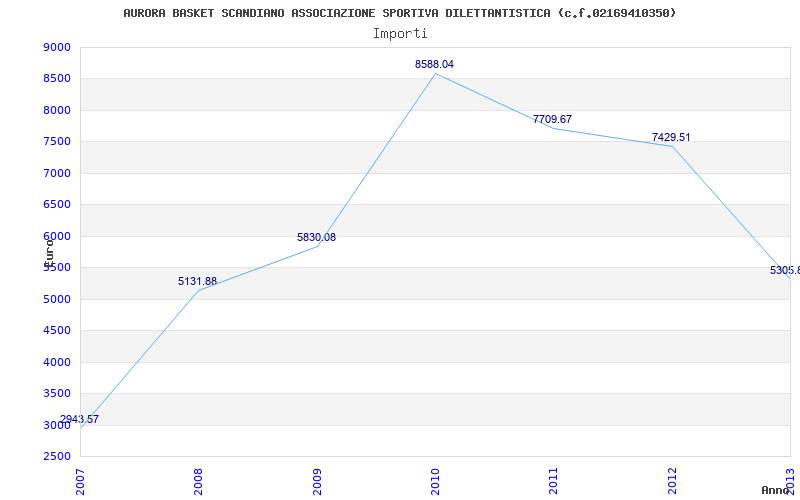Image resolution: width=800 pixels, height=500 pixels.
Task: Select the 5830.08 value label
Action: [x=316, y=237]
